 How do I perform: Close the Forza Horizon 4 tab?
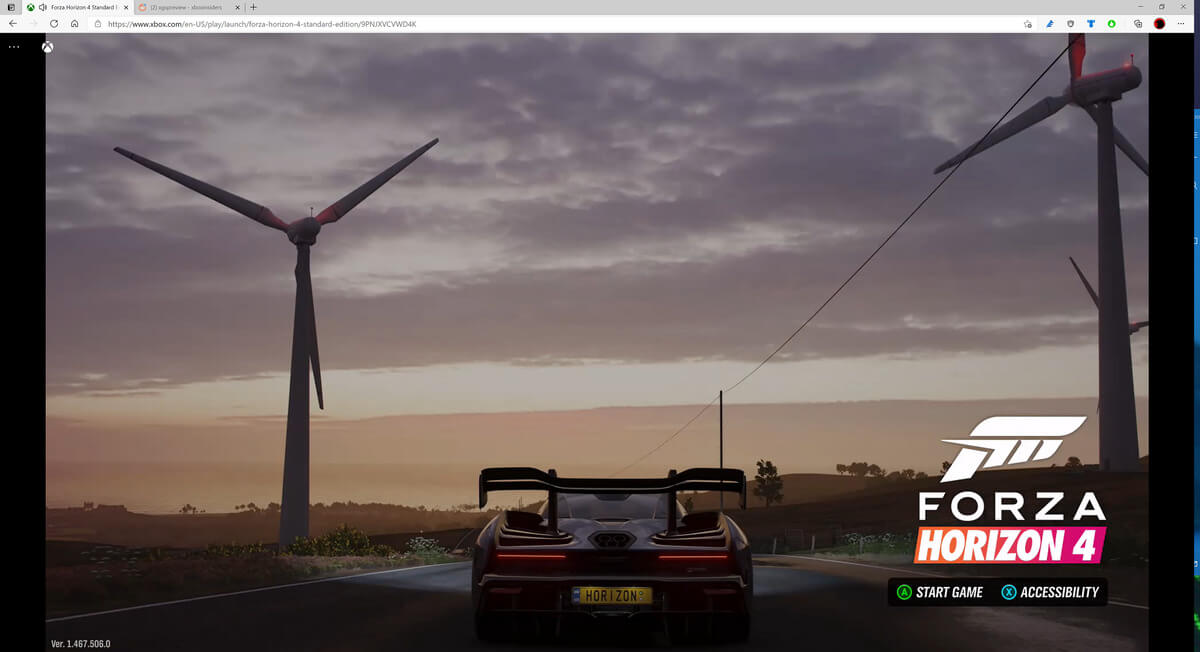click(125, 7)
